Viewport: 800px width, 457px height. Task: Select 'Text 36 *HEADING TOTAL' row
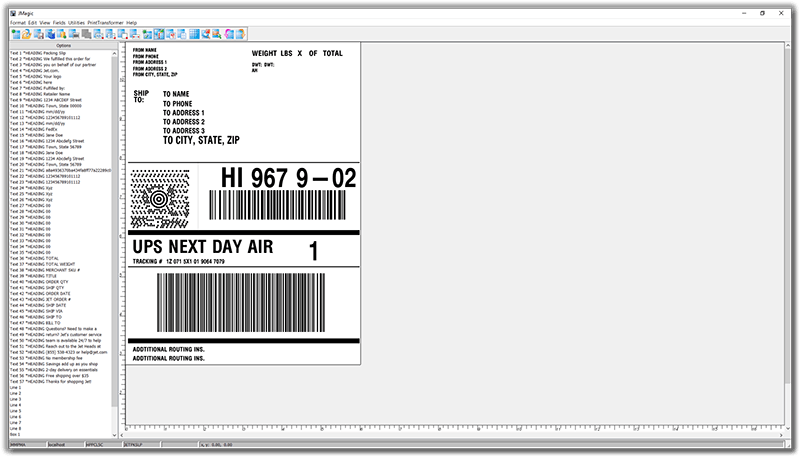point(60,259)
